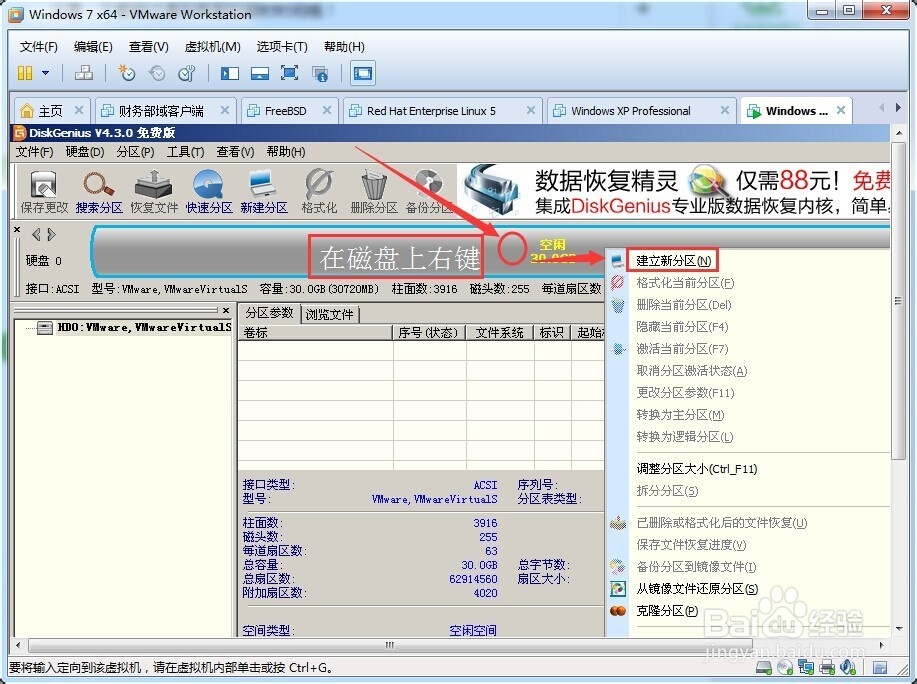This screenshot has width=917, height=684.
Task: Open the VMware 编辑(E) menu
Action: 93,47
